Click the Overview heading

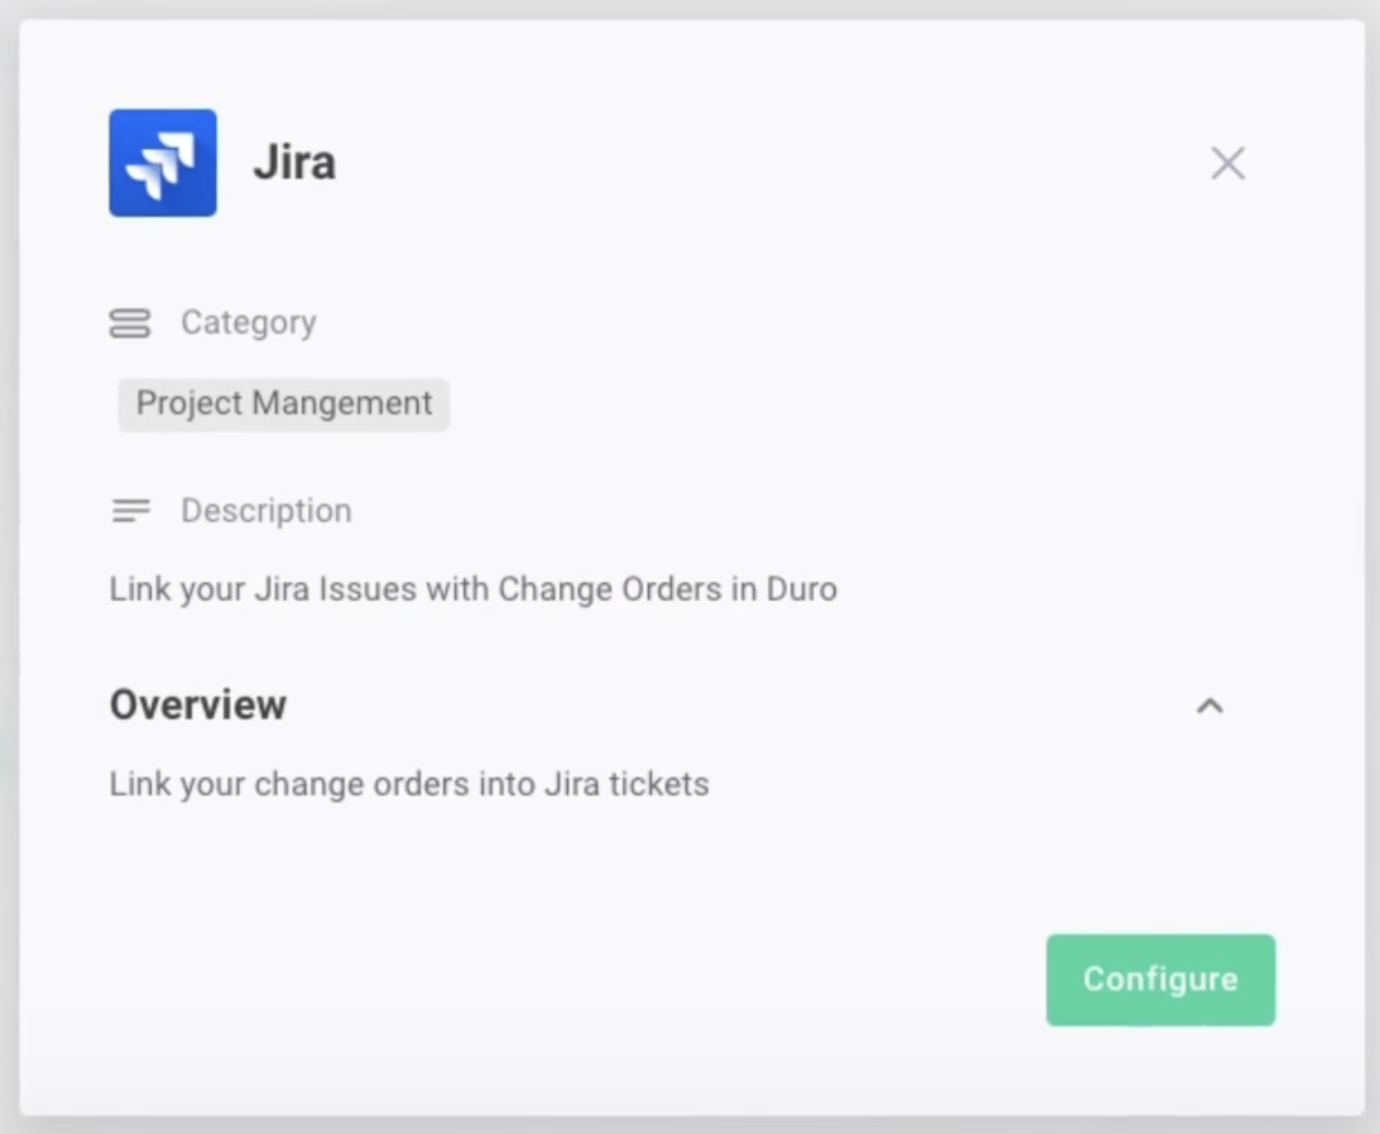(198, 705)
